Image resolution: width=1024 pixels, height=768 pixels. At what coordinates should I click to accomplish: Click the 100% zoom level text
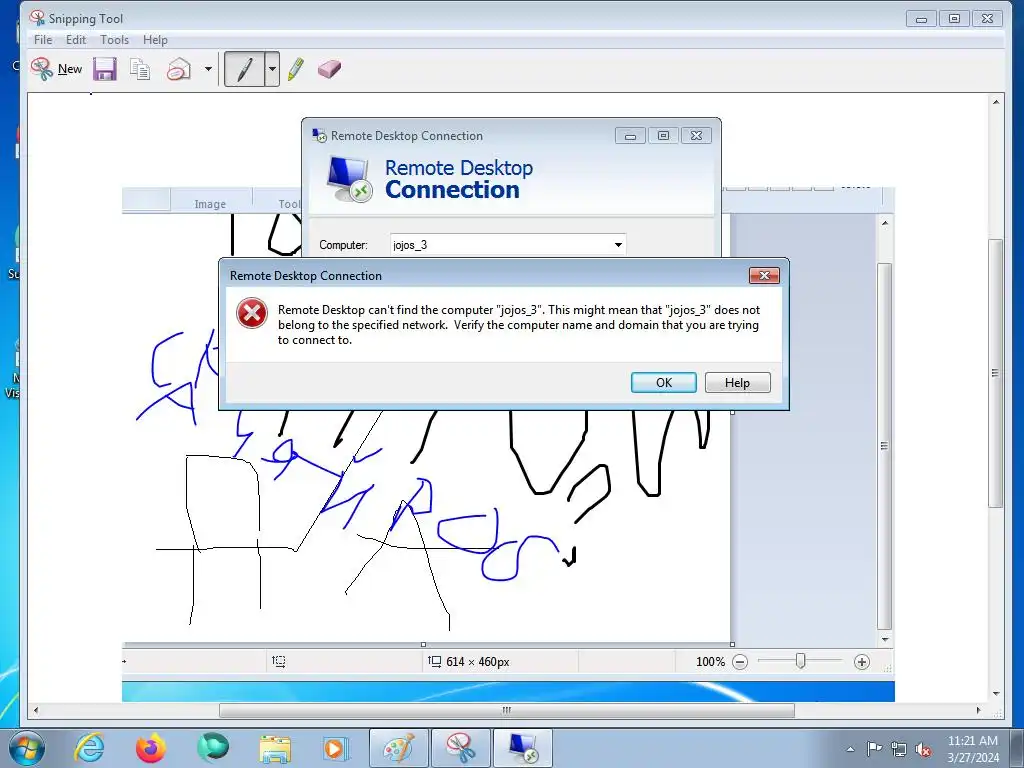pyautogui.click(x=711, y=662)
